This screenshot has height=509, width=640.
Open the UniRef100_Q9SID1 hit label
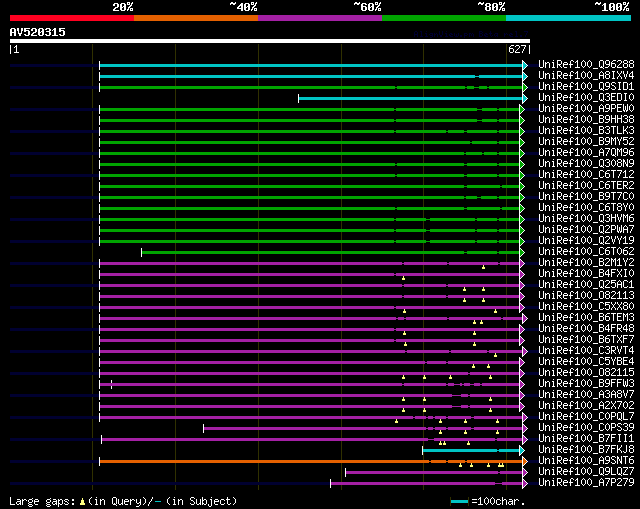click(586, 87)
